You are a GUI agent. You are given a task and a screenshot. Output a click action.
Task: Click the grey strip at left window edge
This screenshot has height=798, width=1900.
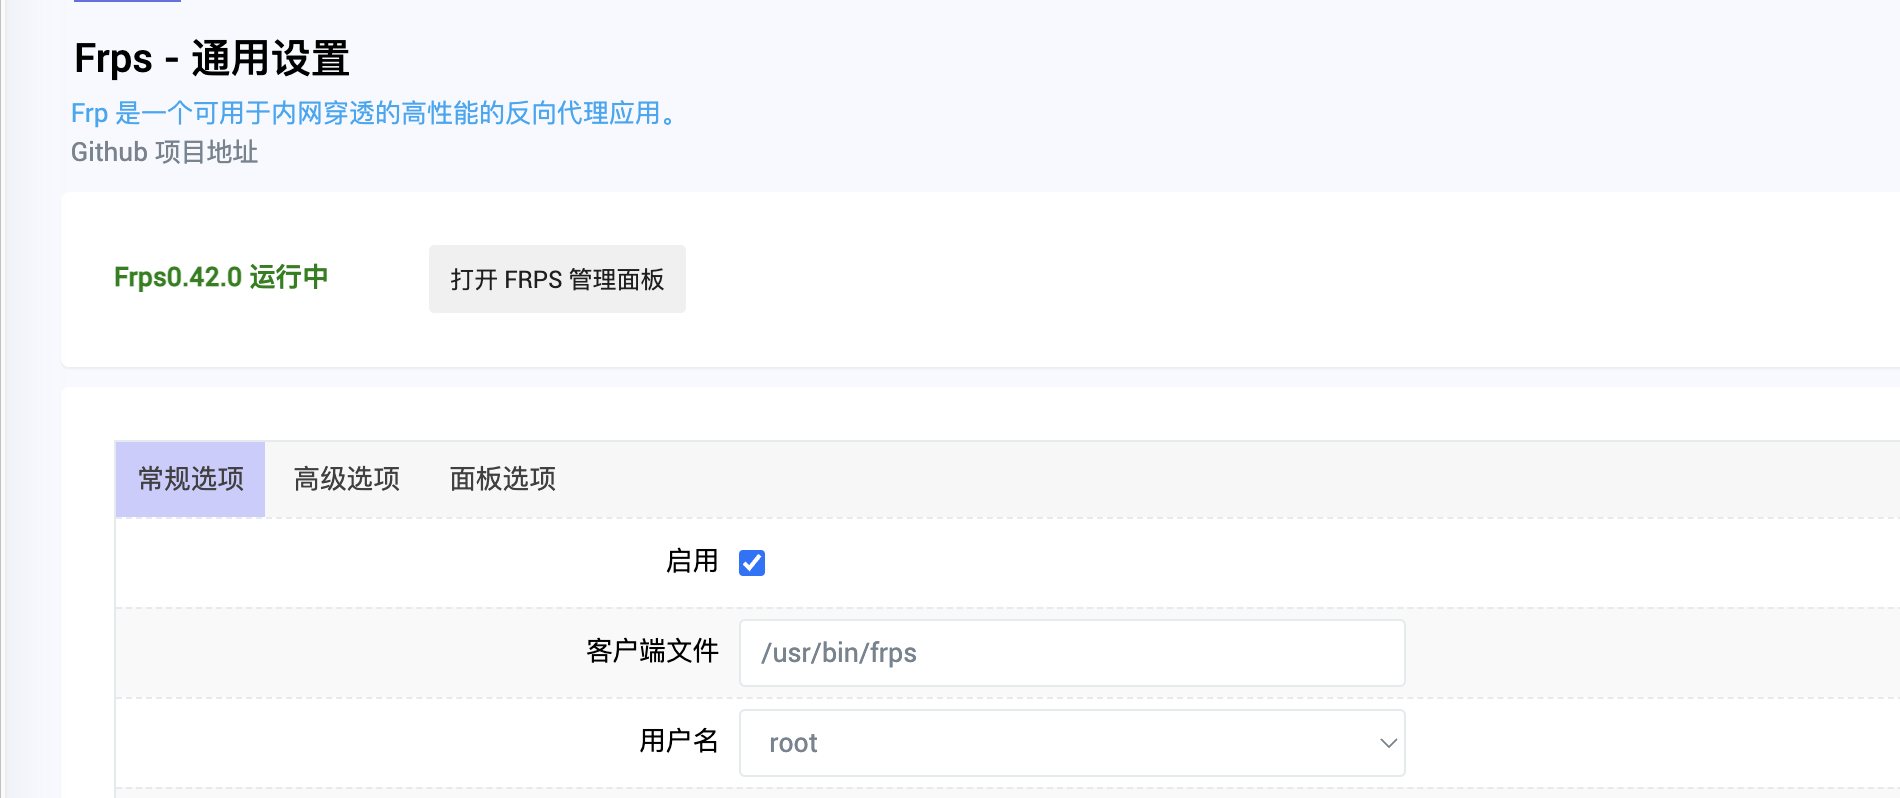2,400
